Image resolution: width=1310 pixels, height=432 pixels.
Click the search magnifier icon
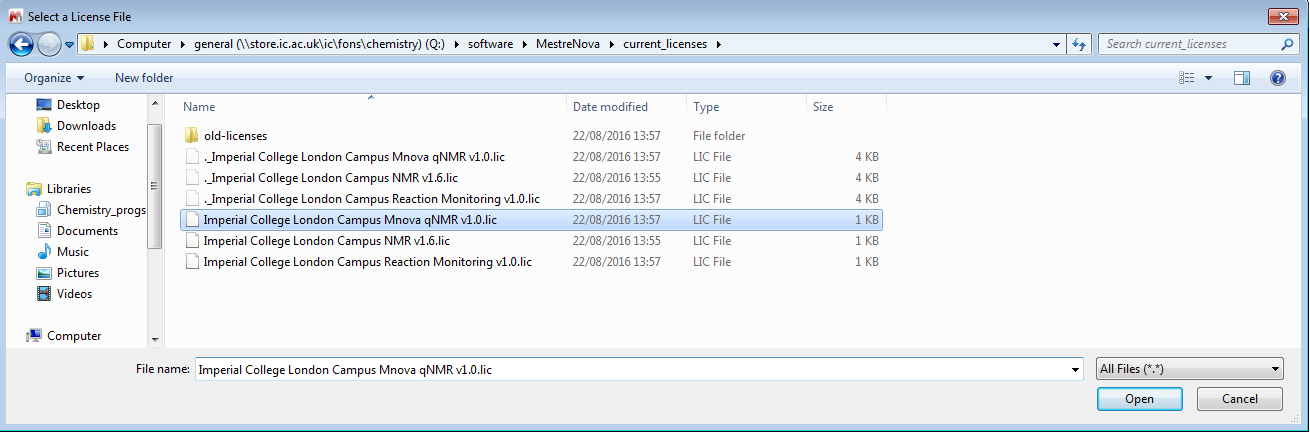pos(1287,44)
